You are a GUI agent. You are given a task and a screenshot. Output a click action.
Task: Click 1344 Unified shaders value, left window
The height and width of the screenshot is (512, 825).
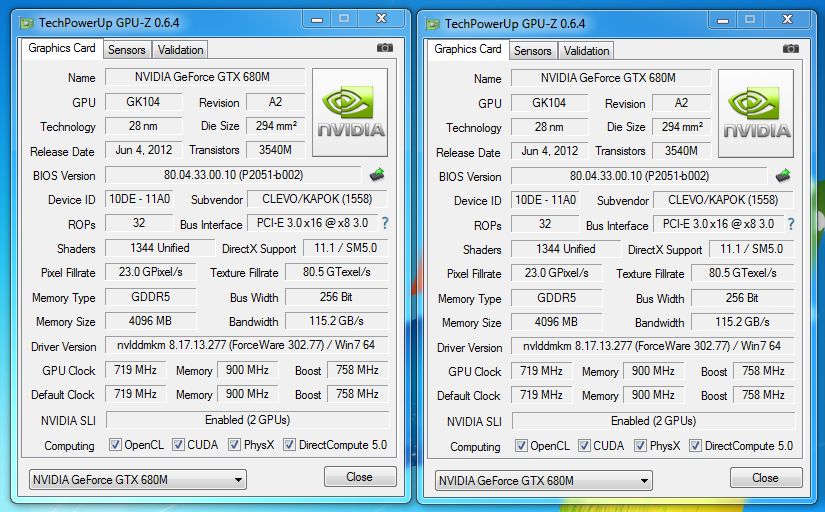(159, 248)
